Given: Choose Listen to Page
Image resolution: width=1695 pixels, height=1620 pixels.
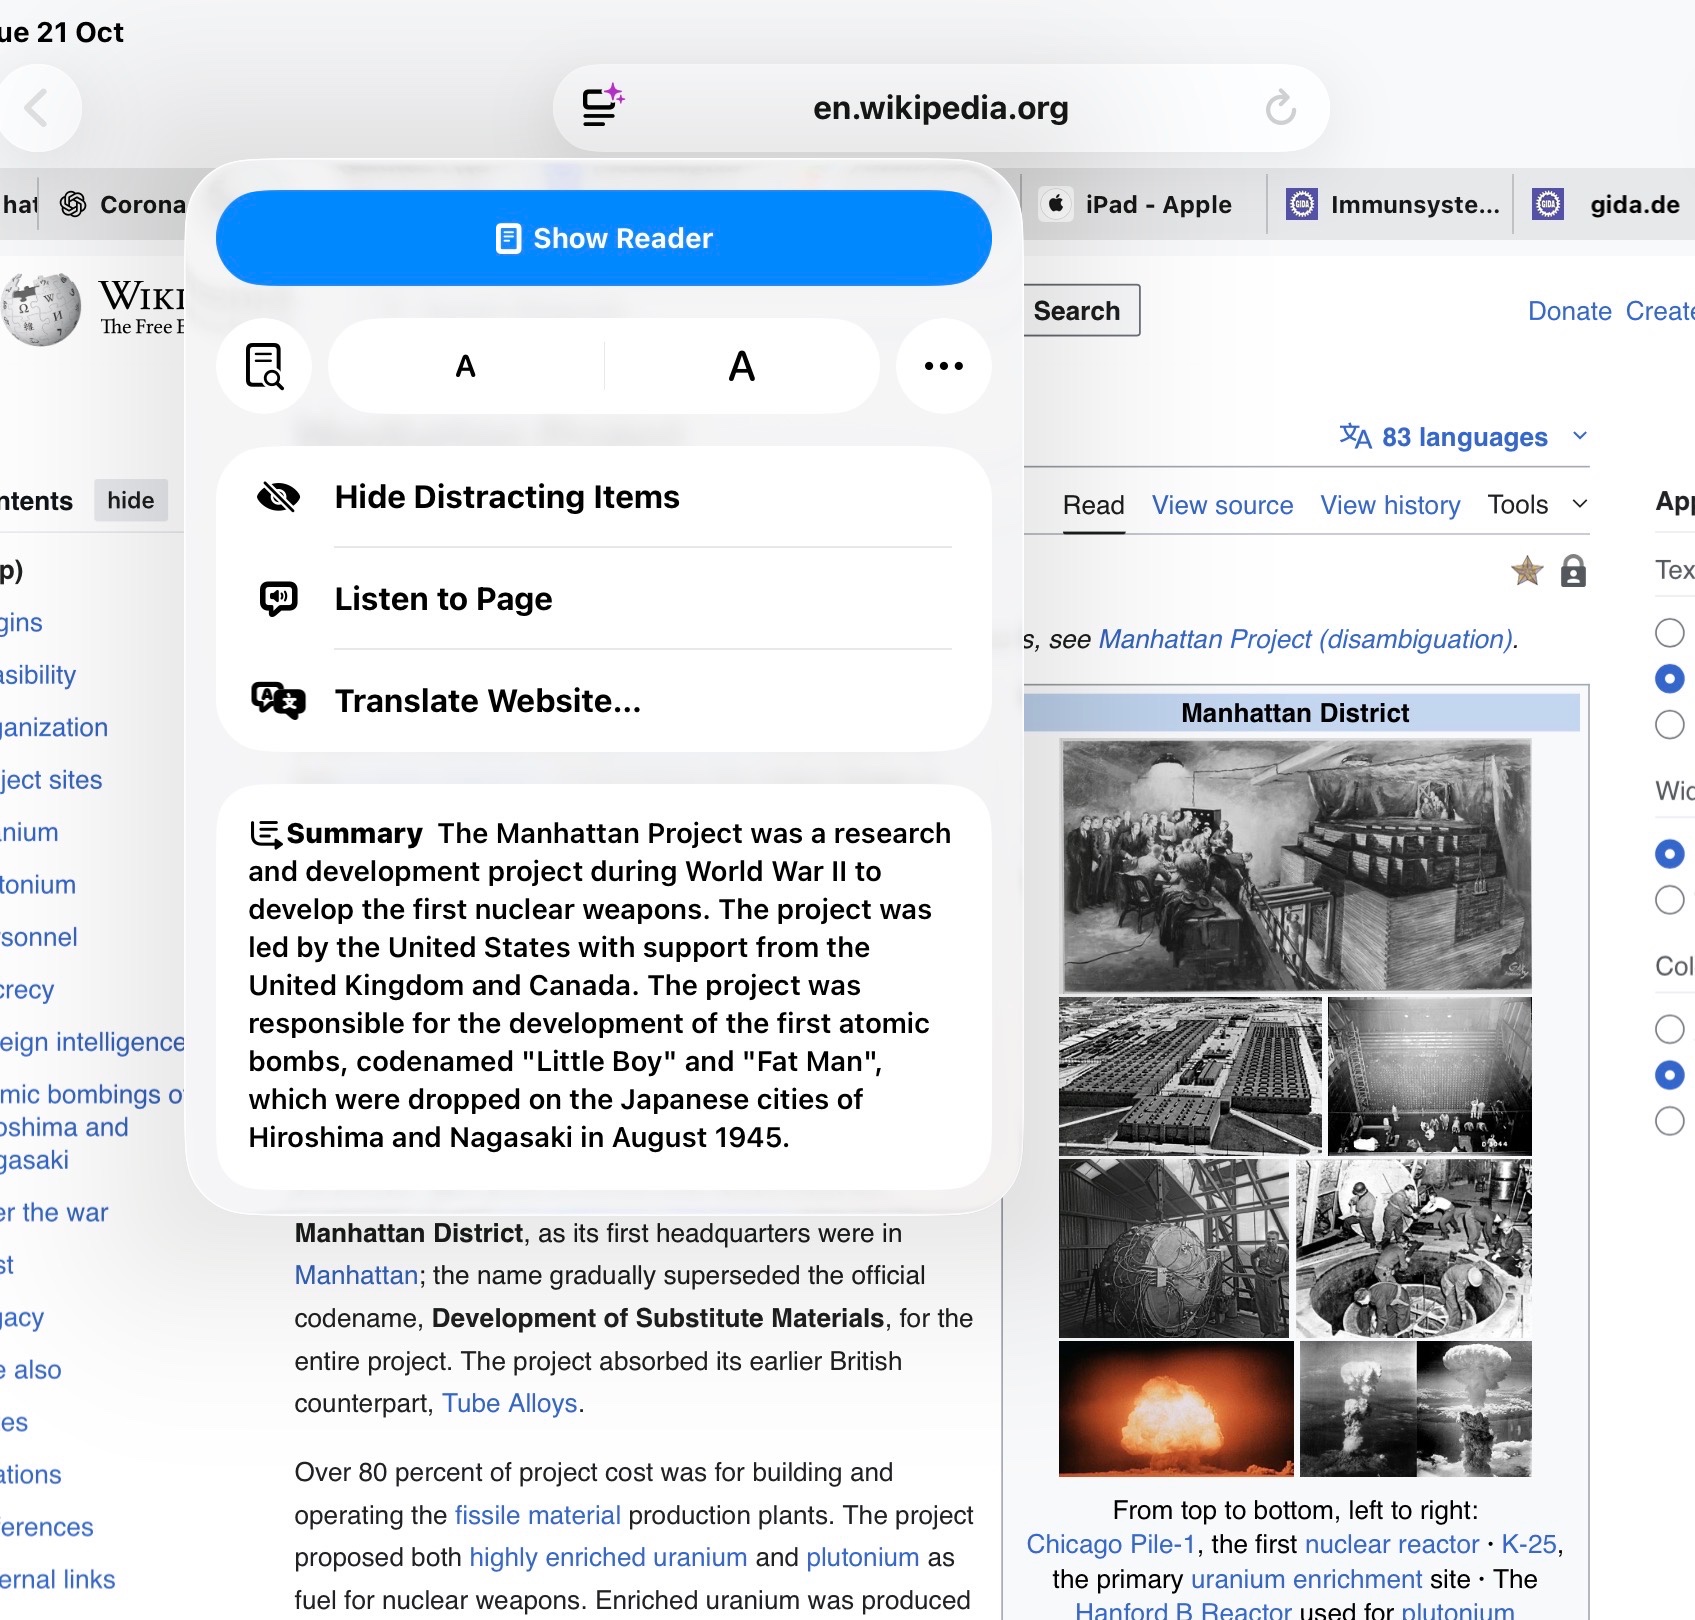Looking at the screenshot, I should pos(604,599).
